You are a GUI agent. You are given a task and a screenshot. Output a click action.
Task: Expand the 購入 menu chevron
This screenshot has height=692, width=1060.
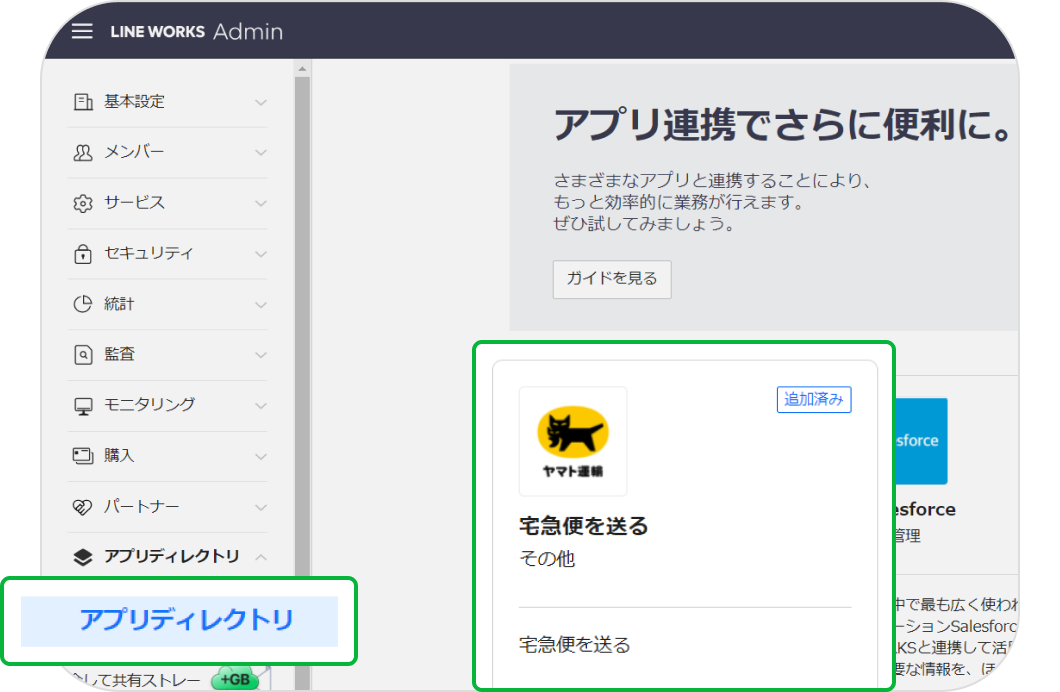(261, 456)
